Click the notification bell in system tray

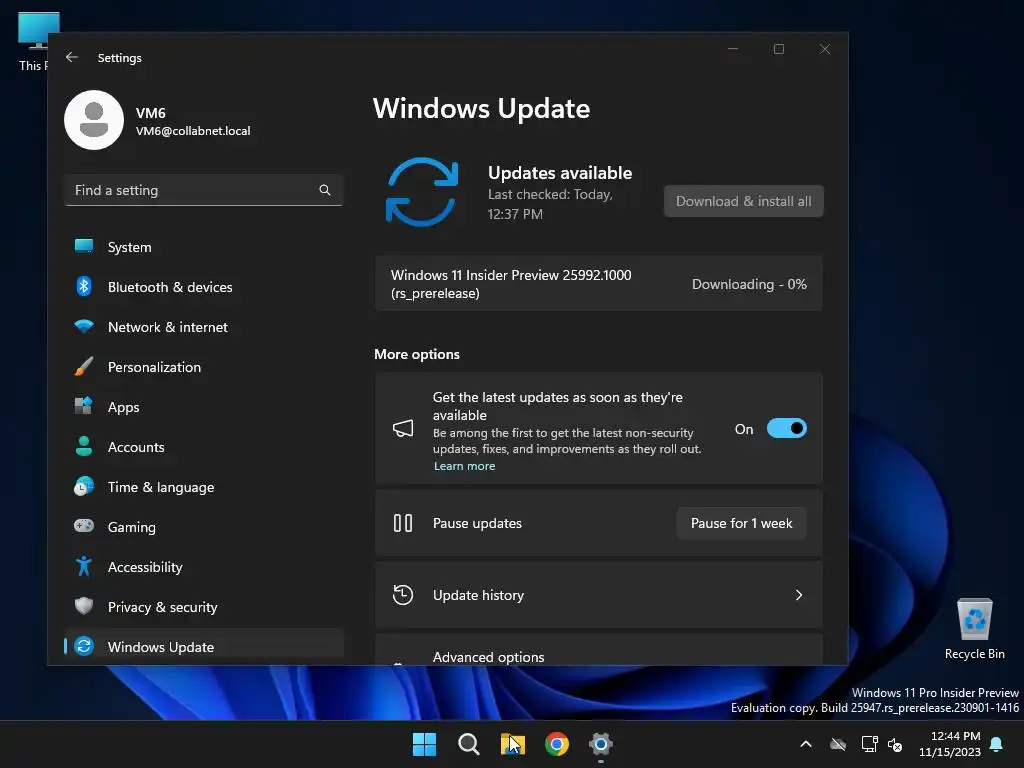[x=997, y=744]
